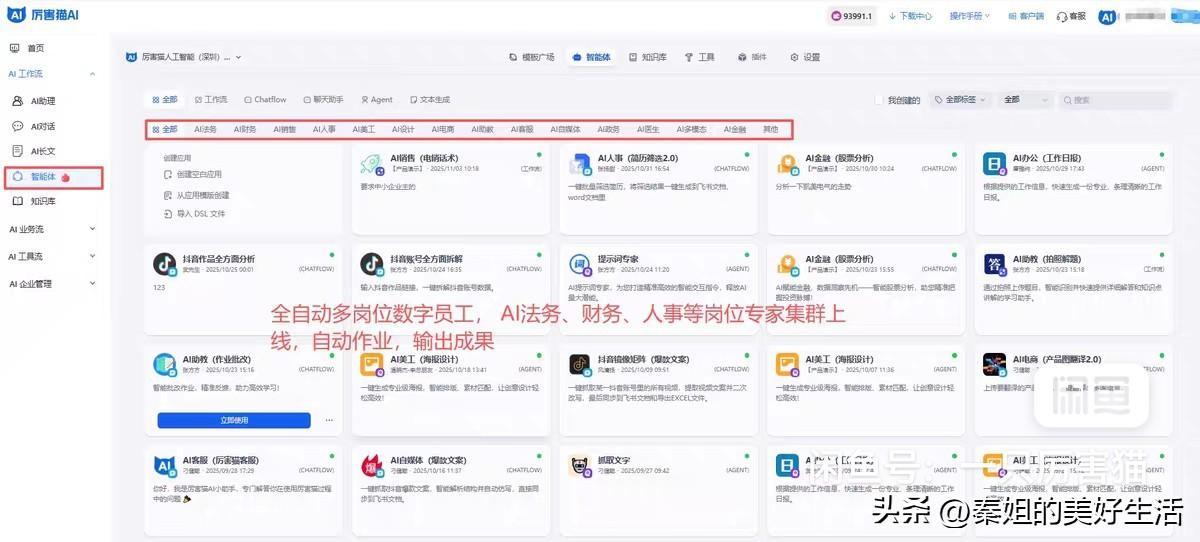Open the 全部 dropdown beside the search box
The image size is (1200, 542).
(1024, 100)
